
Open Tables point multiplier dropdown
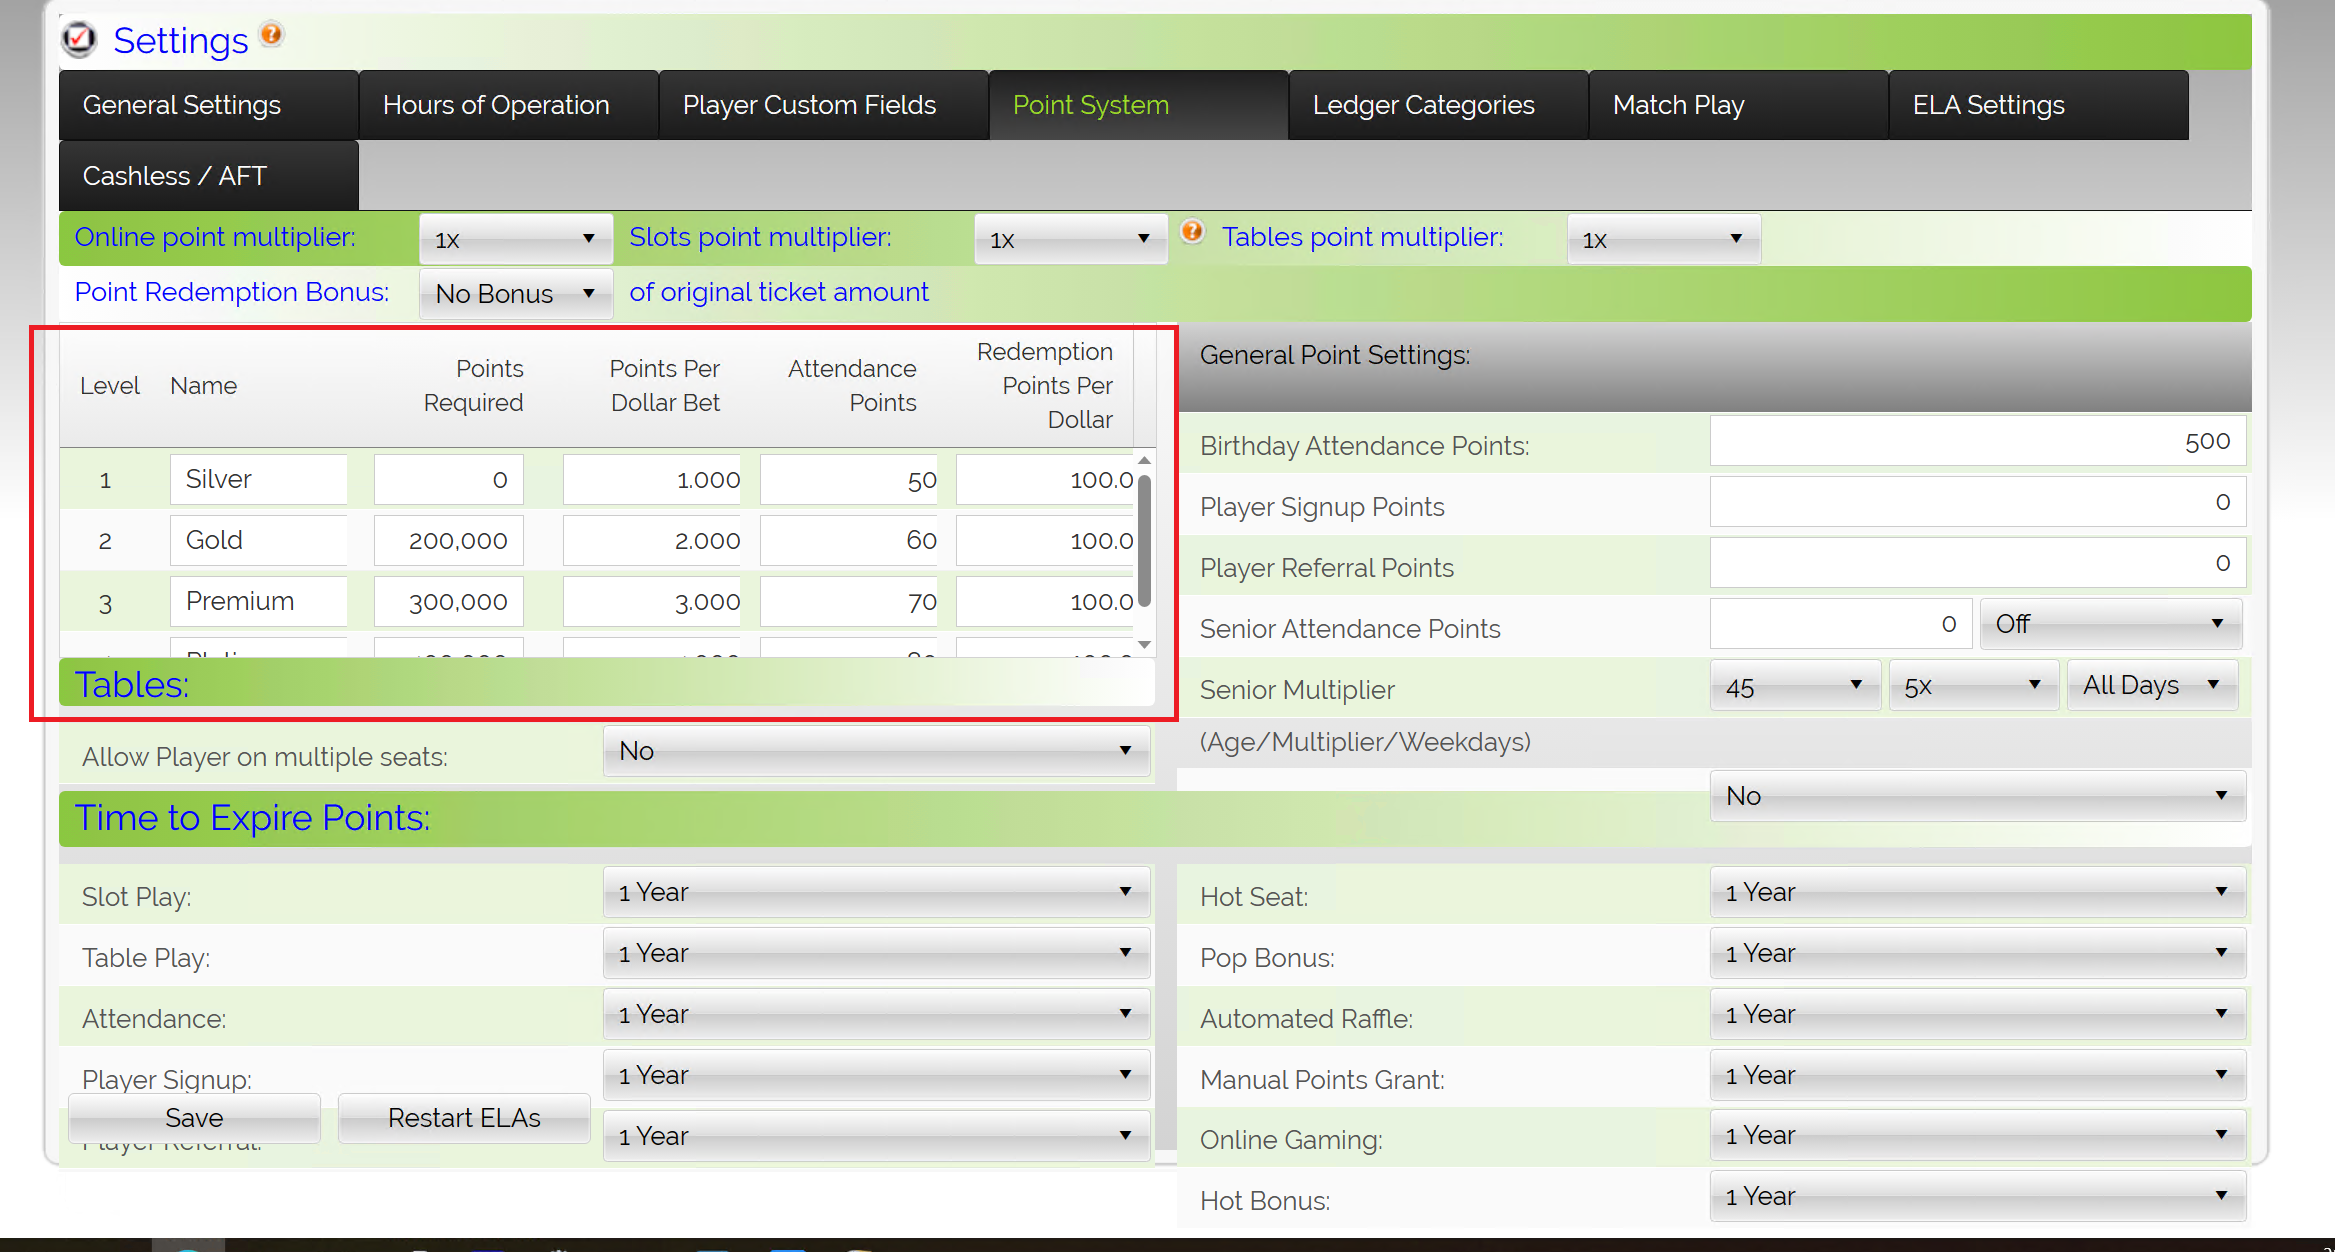pyautogui.click(x=1664, y=239)
